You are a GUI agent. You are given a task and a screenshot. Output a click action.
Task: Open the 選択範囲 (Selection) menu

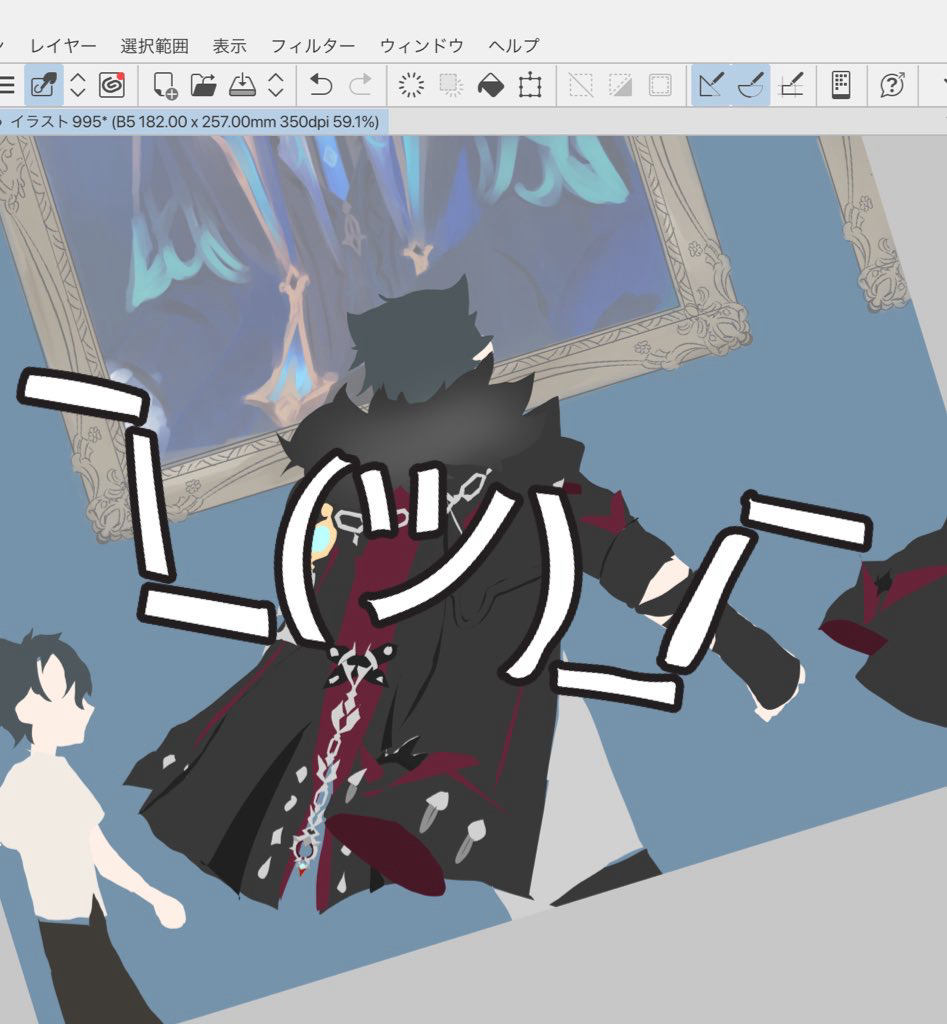pos(154,45)
